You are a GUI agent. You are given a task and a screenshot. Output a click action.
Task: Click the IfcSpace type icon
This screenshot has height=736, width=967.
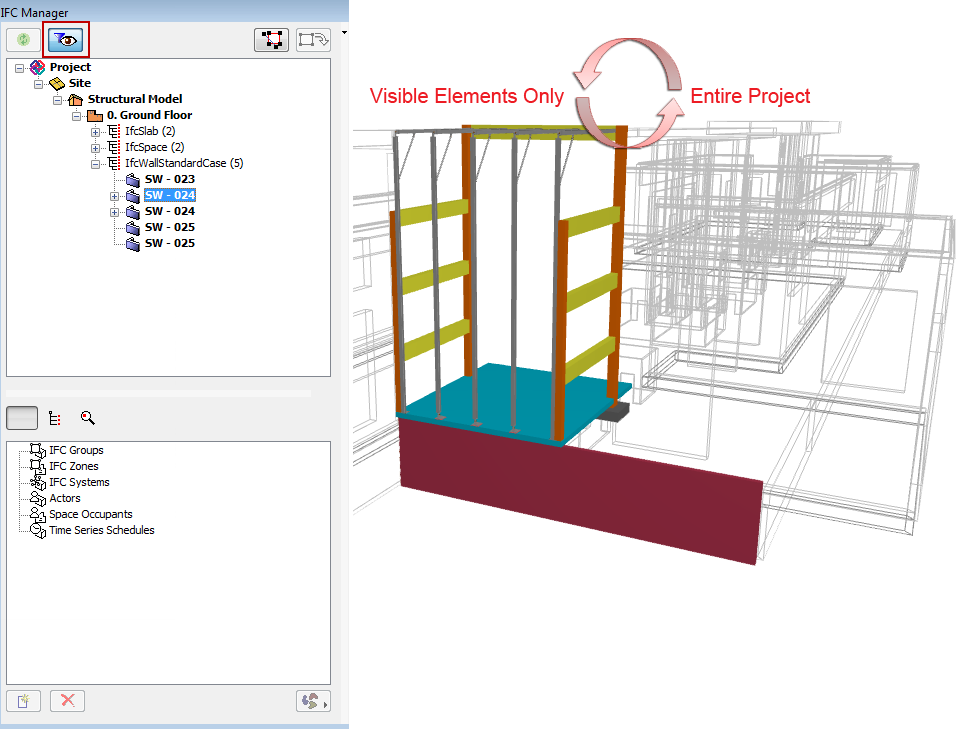114,147
